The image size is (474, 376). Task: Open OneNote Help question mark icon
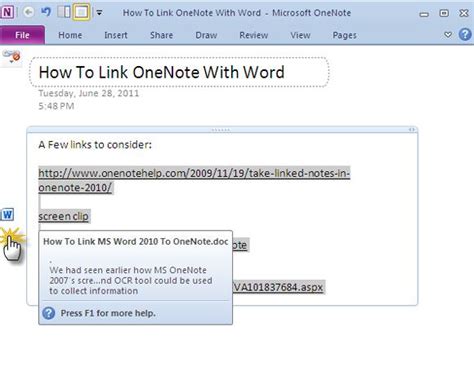click(x=465, y=34)
